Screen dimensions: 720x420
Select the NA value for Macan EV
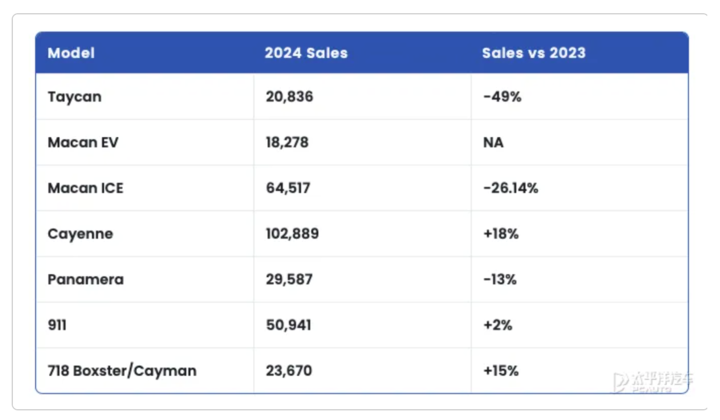493,142
